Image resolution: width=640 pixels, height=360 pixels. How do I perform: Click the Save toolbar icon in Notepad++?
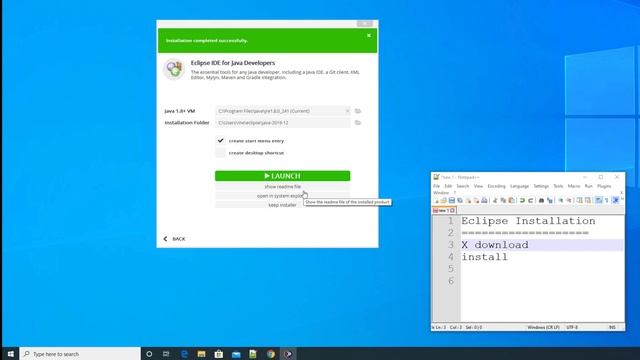point(452,200)
